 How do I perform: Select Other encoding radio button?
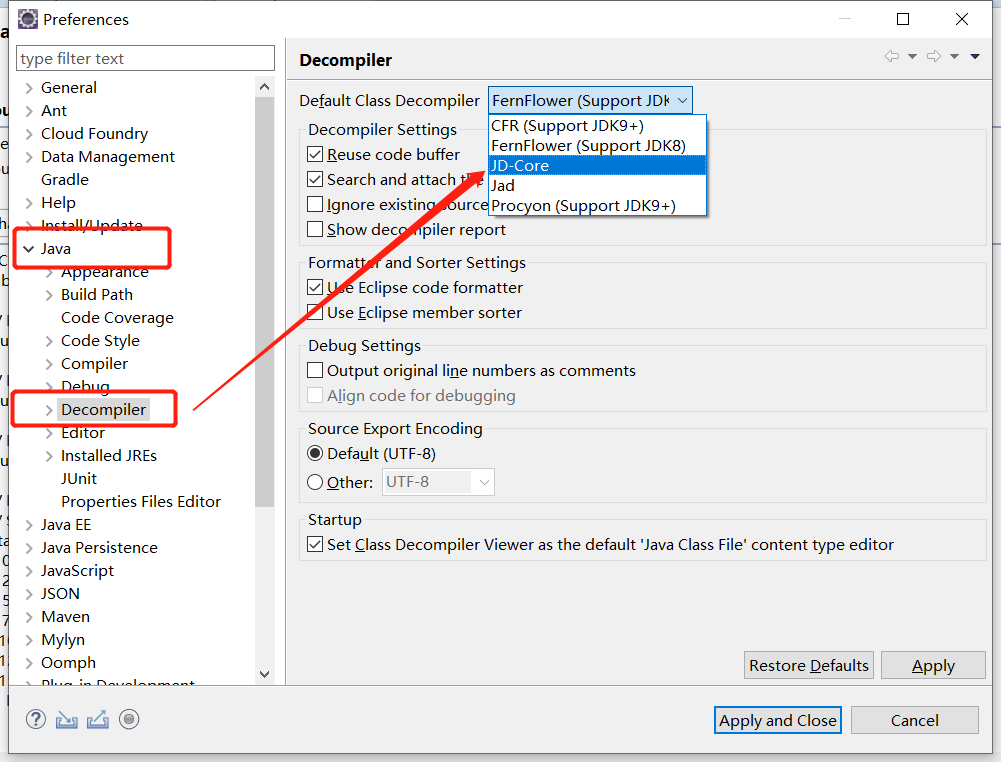point(315,482)
